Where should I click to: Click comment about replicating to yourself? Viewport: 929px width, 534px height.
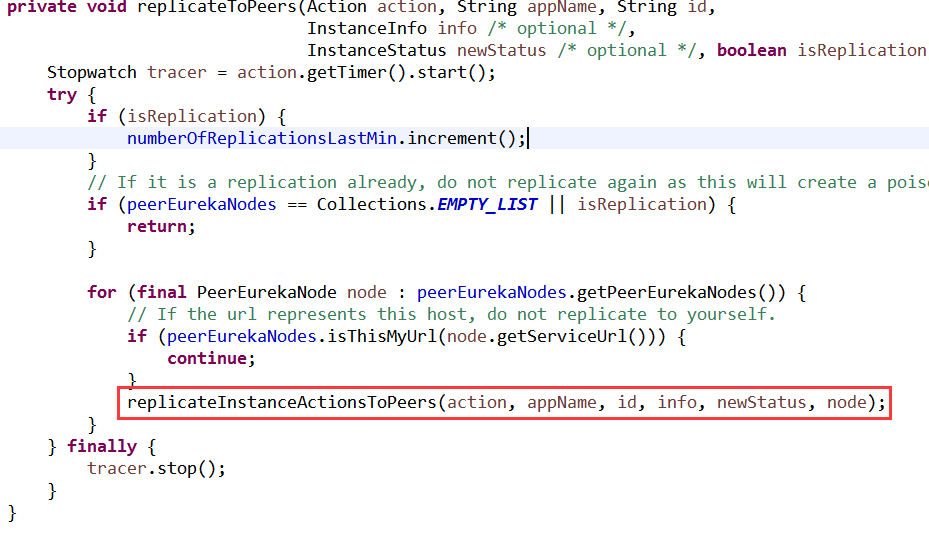pos(451,314)
